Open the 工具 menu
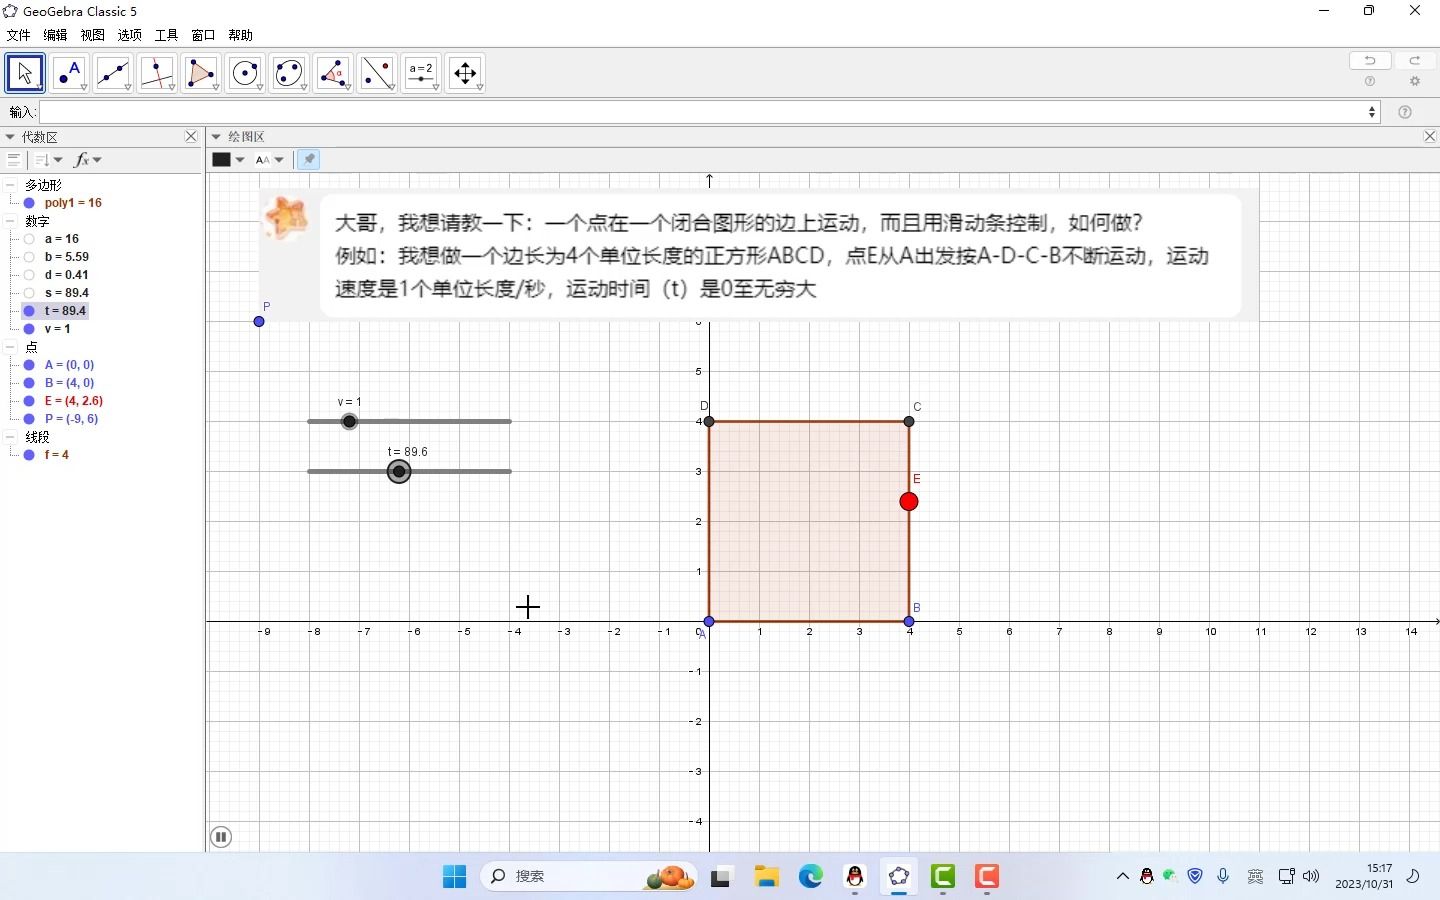The width and height of the screenshot is (1440, 900). click(166, 35)
